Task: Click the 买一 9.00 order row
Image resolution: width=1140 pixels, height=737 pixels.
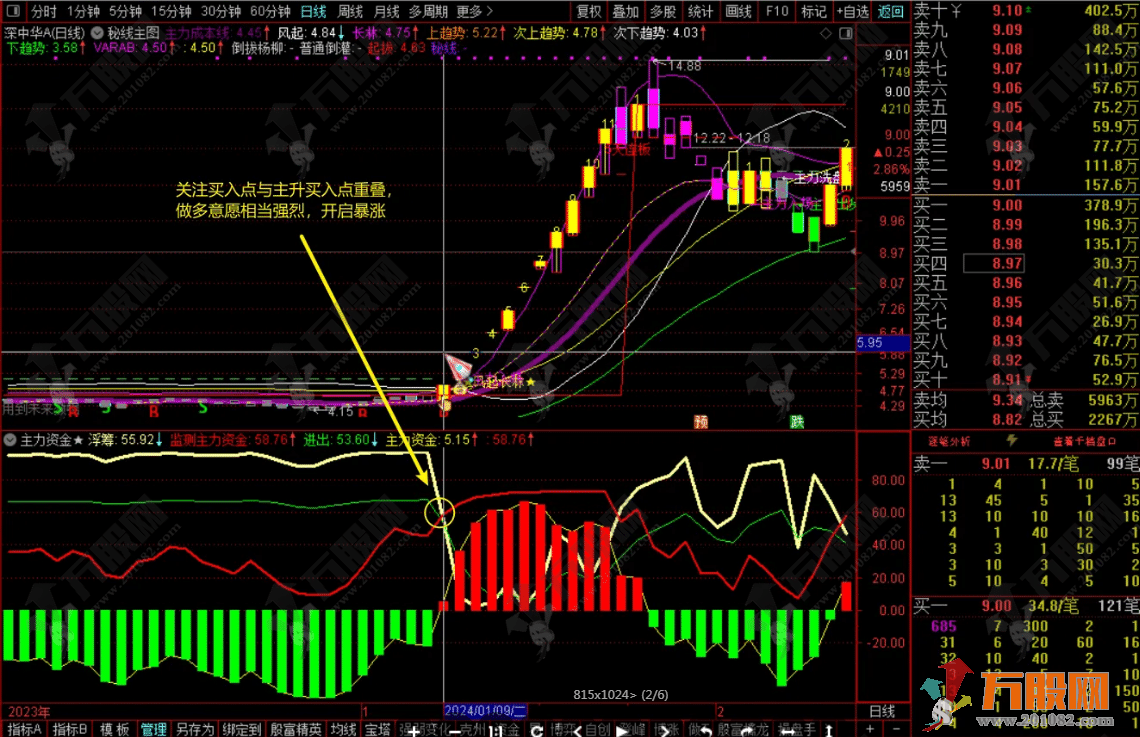Action: click(x=1025, y=205)
